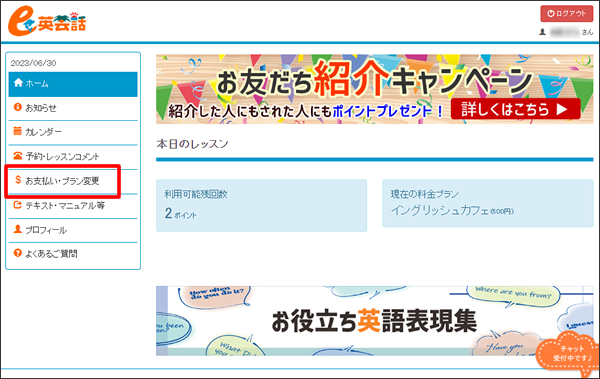The height and width of the screenshot is (379, 600).
Task: Click 詳しくはこちら button on campaign banner
Action: (x=515, y=109)
